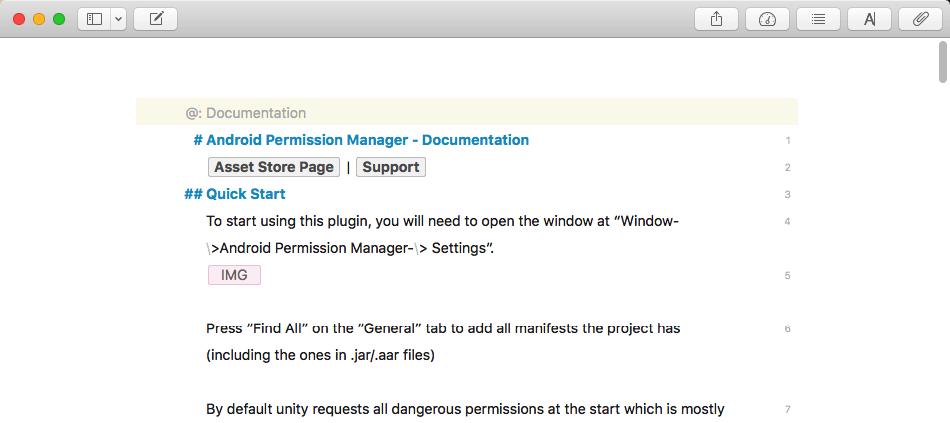
Task: Click the Asset Store Page link
Action: 274,167
